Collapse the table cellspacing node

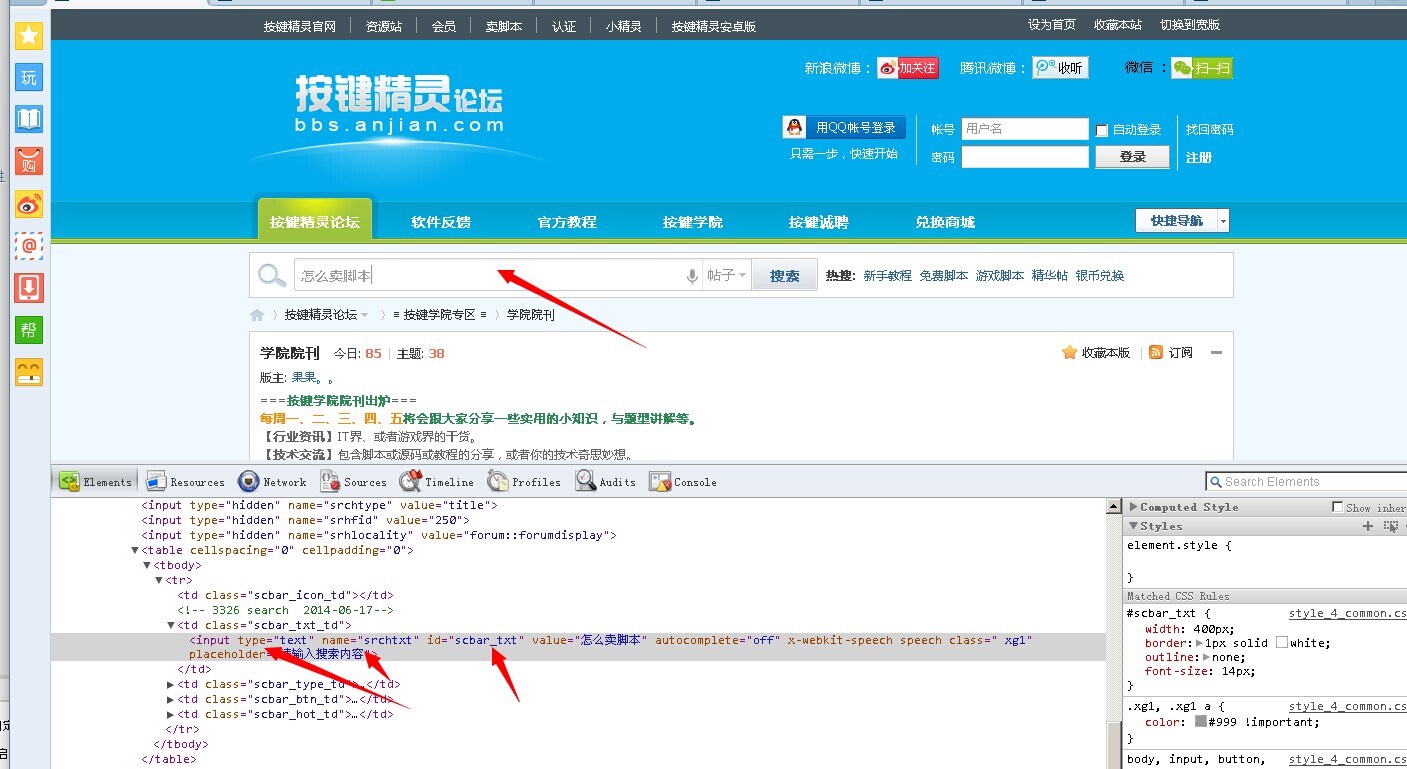point(135,550)
